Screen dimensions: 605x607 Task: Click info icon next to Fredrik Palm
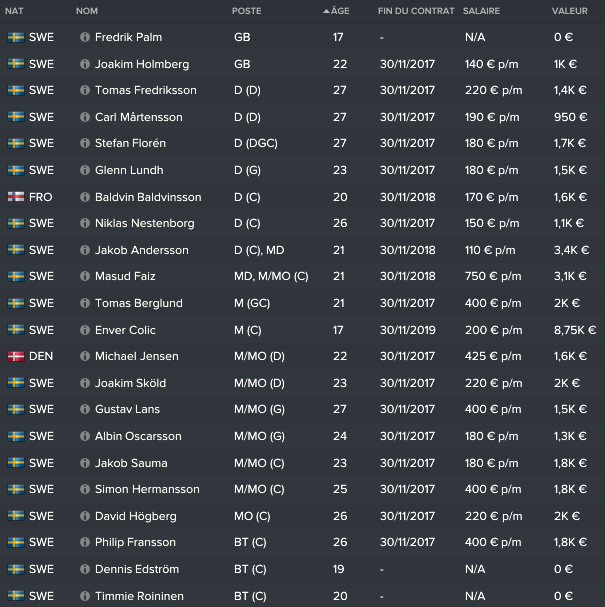[84, 37]
